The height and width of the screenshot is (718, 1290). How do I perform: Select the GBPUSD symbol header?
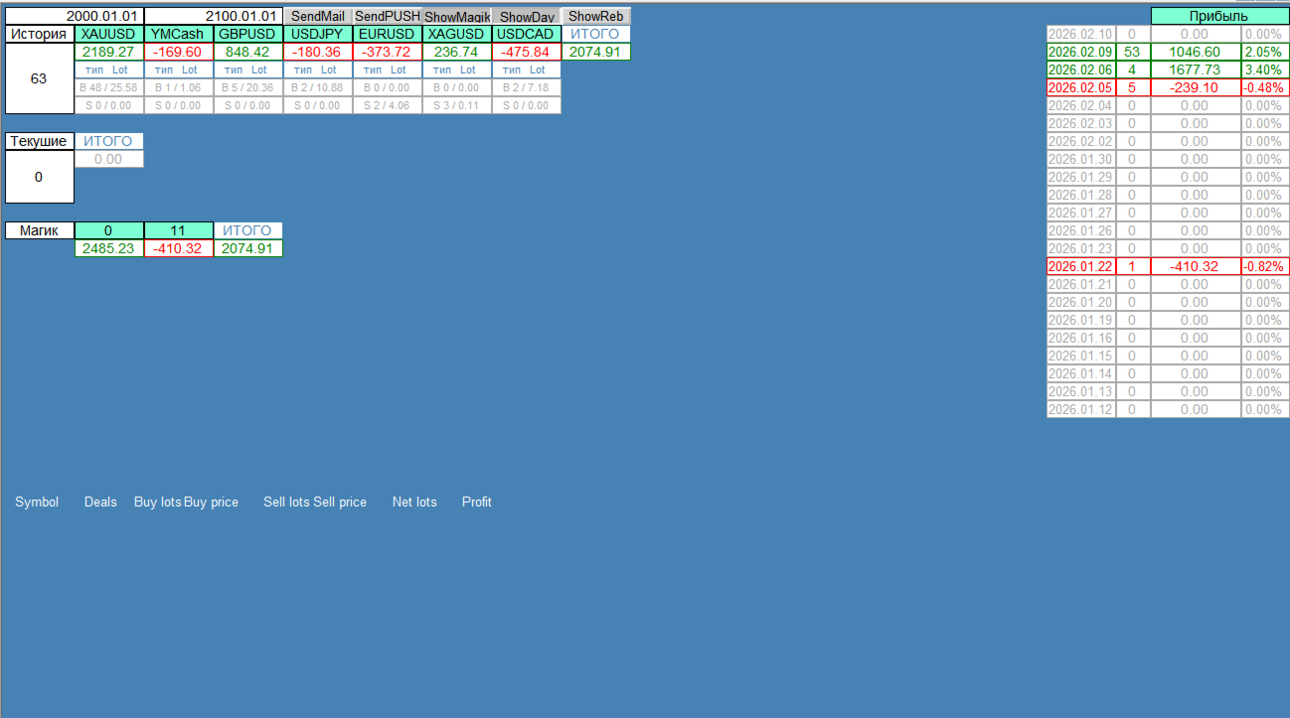[x=248, y=34]
